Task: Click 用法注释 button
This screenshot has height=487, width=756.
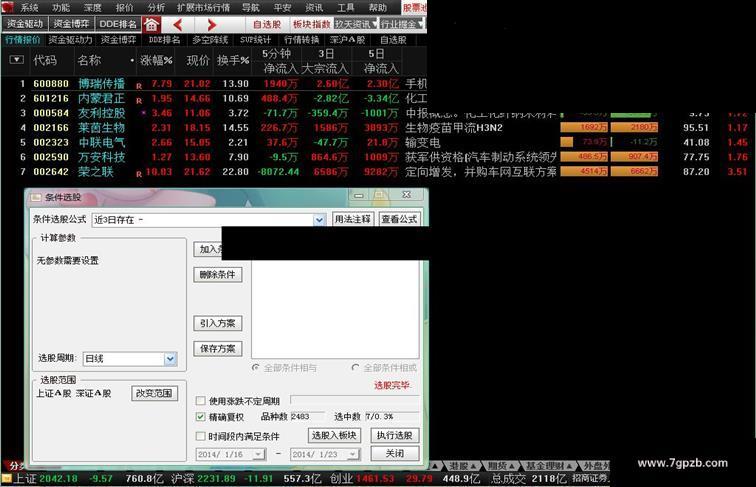Action: [x=353, y=219]
